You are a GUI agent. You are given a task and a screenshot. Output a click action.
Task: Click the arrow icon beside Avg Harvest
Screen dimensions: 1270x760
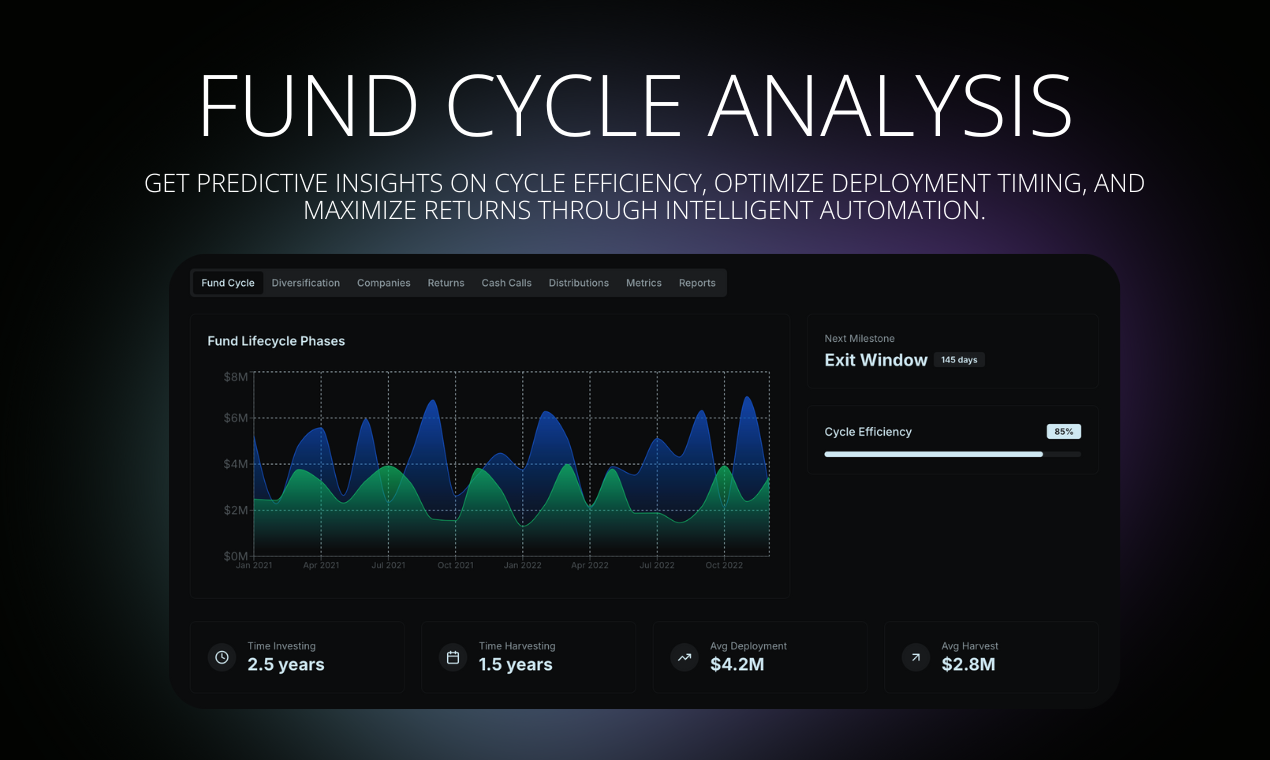916,657
